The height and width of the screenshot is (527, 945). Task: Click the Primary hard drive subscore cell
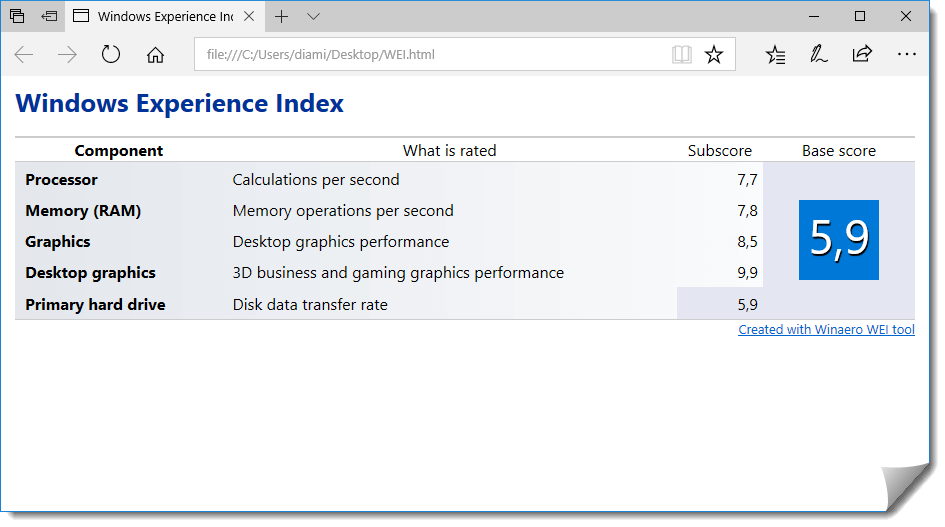click(x=720, y=304)
